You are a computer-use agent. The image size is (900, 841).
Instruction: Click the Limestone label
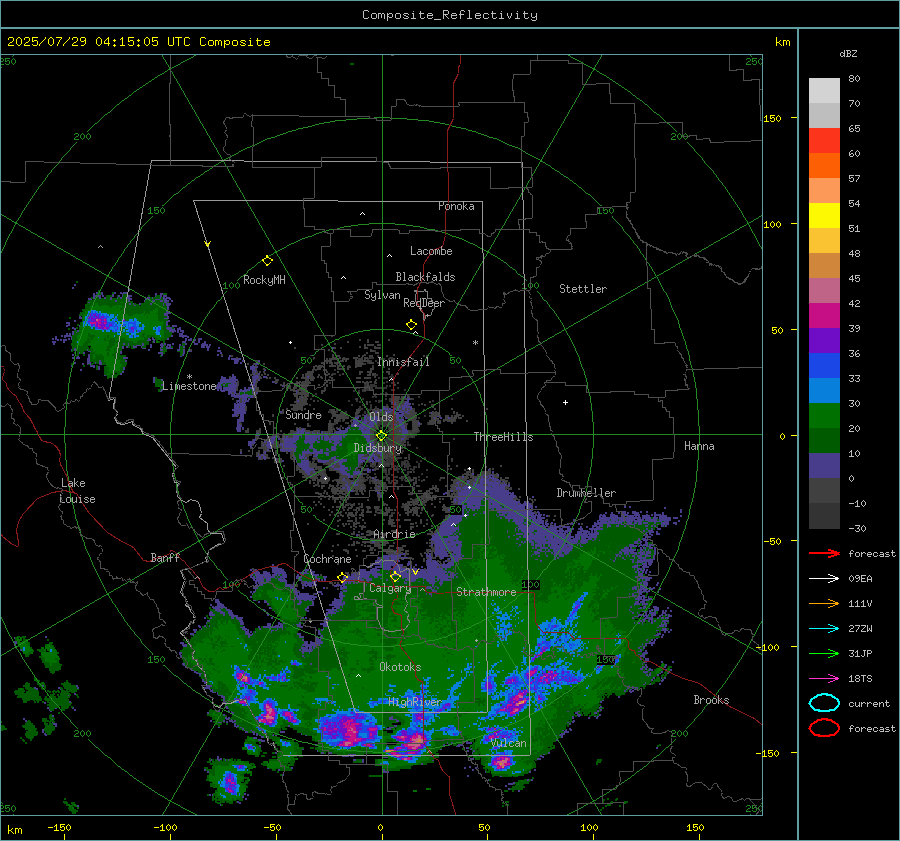(189, 386)
